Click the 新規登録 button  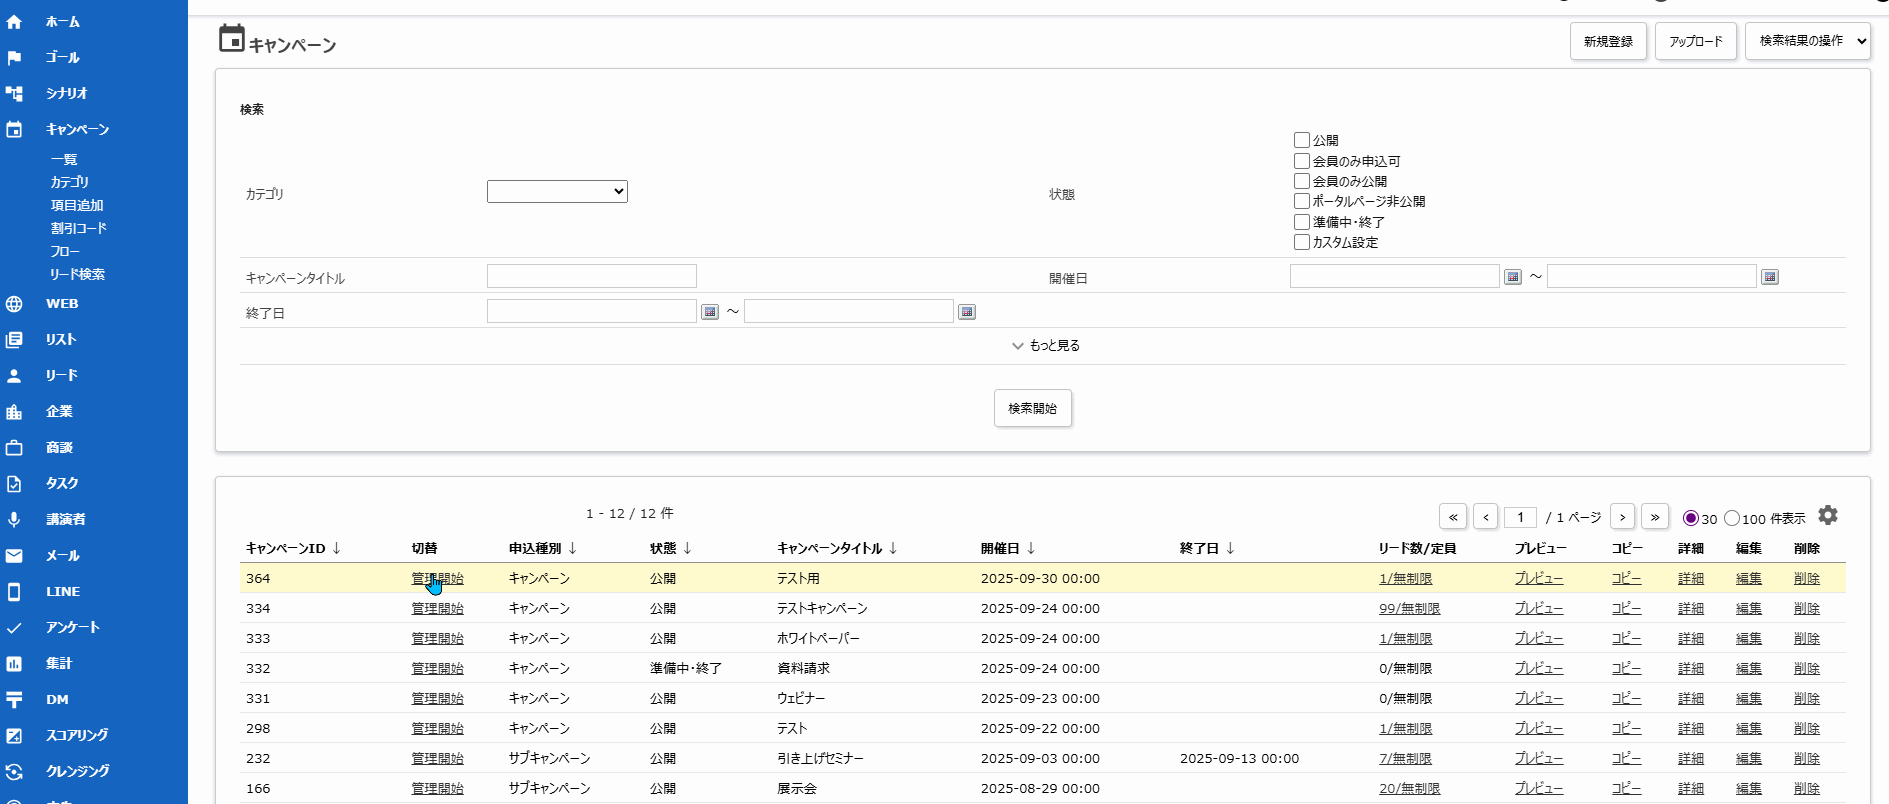pyautogui.click(x=1608, y=41)
